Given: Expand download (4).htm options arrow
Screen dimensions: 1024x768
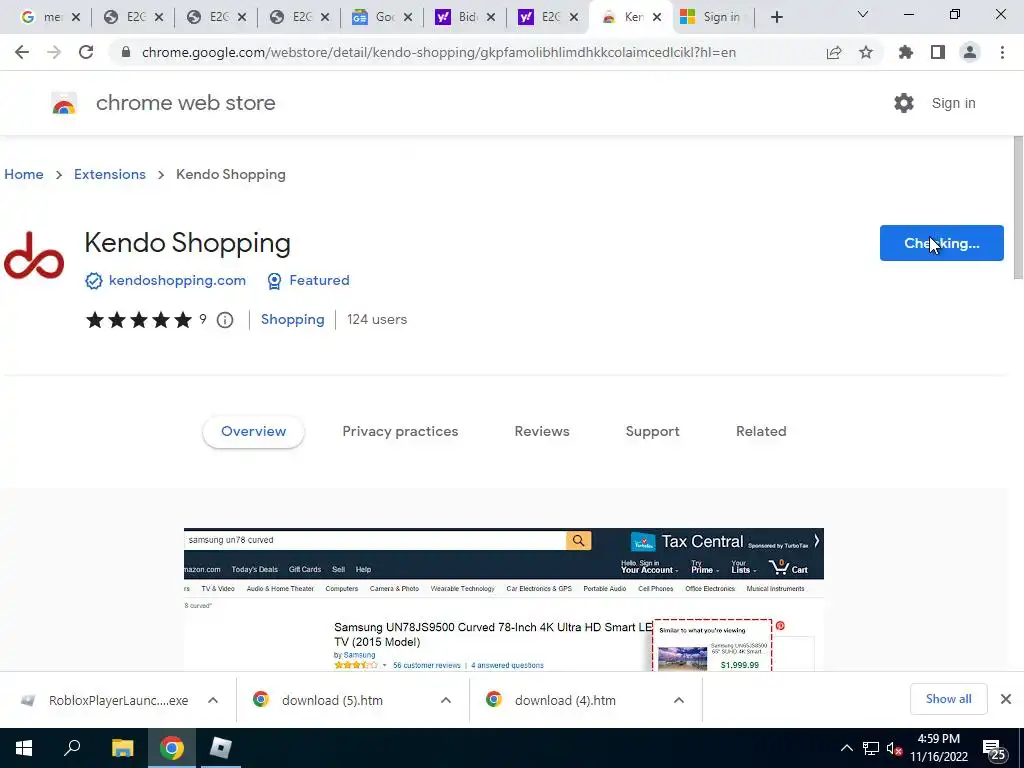Looking at the screenshot, I should [x=679, y=700].
